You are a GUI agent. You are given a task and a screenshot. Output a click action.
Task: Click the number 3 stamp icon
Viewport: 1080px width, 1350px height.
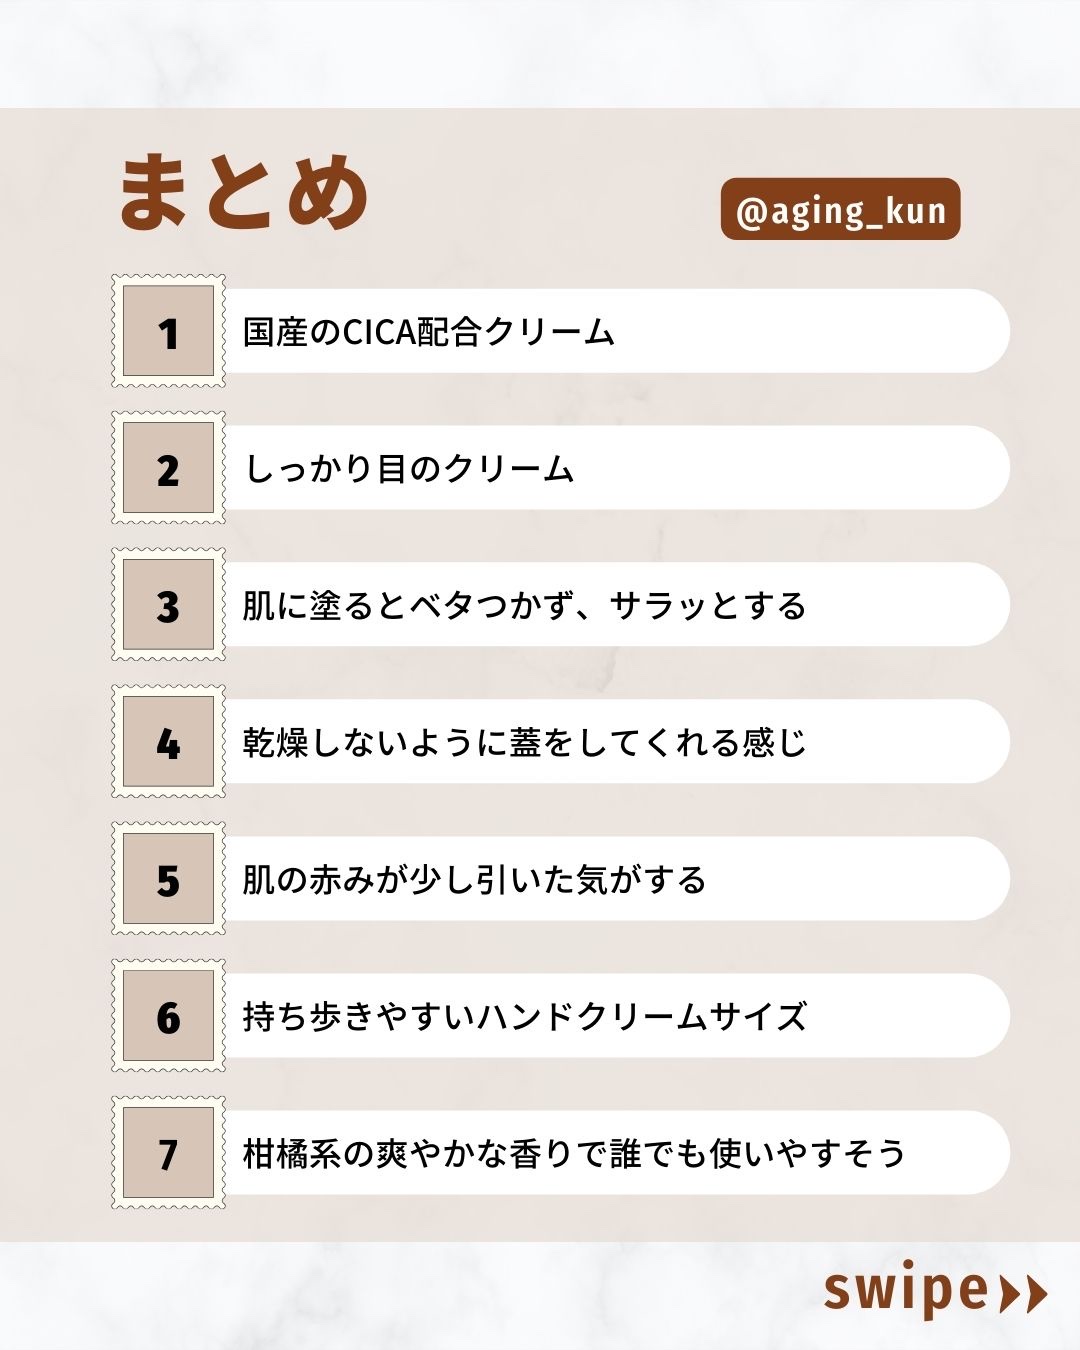(168, 605)
